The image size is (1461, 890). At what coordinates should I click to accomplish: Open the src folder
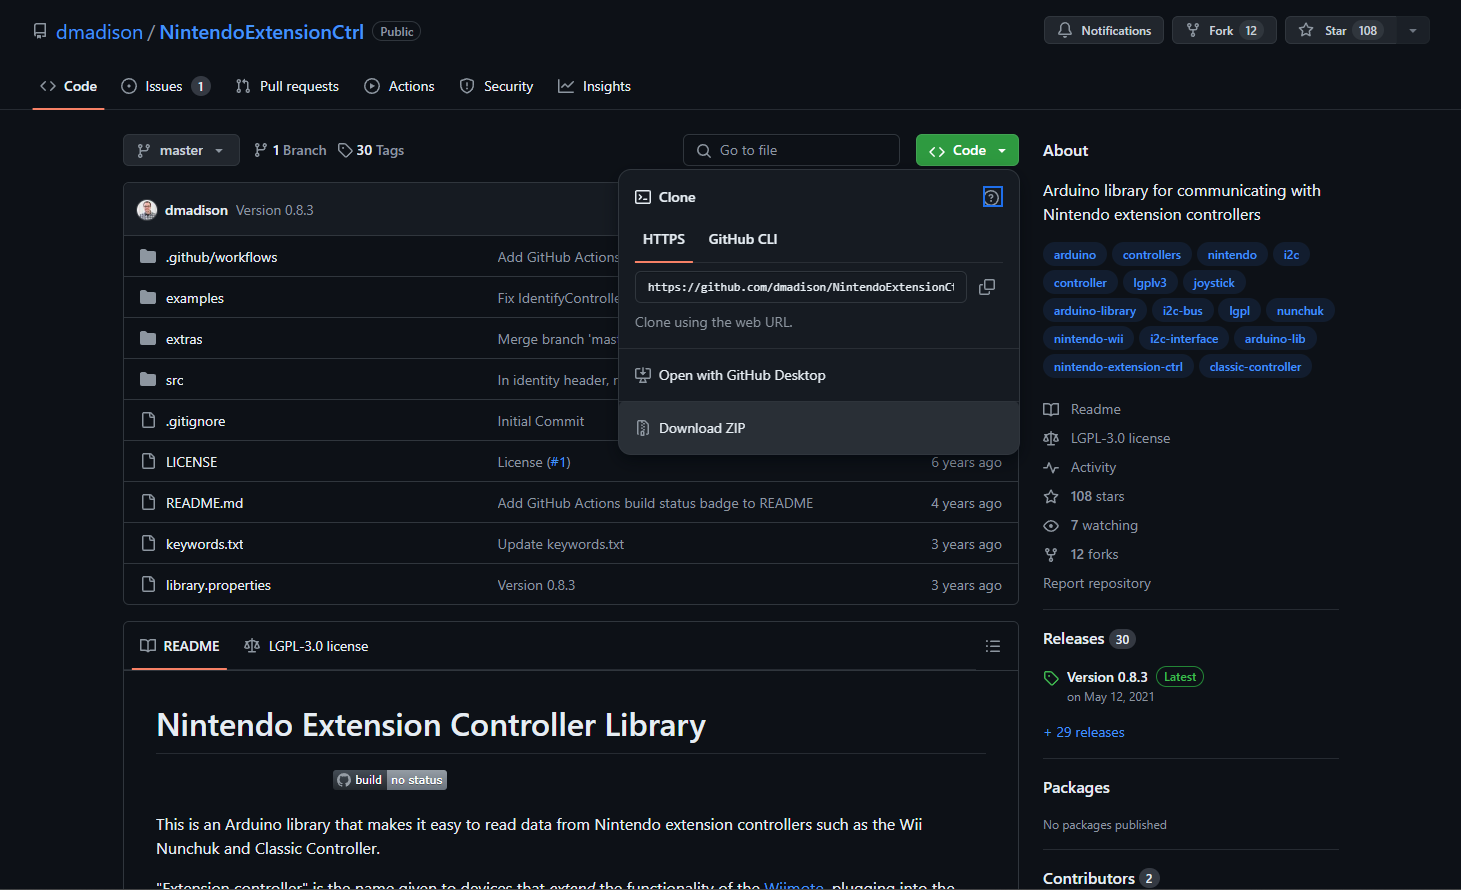(x=175, y=380)
